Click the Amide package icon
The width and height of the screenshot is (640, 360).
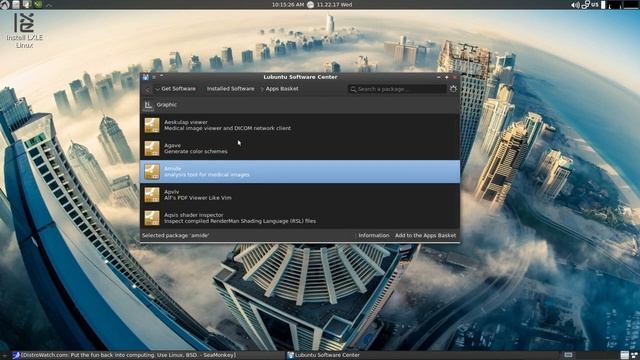coord(152,171)
